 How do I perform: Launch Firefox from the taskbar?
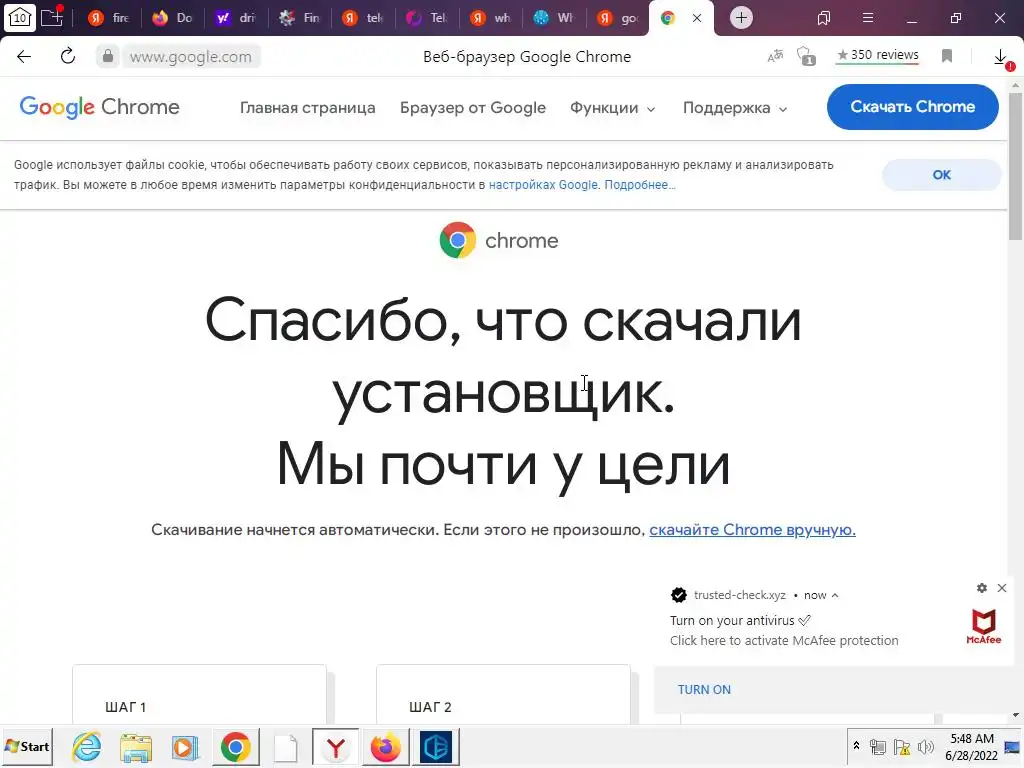[385, 747]
